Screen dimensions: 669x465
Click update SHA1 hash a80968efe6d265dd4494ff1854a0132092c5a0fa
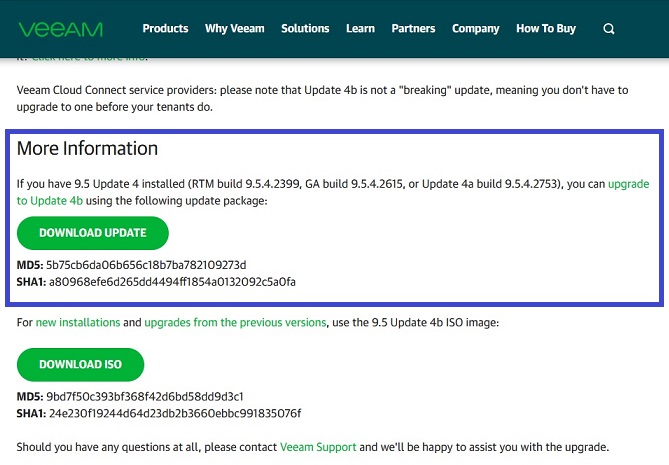[172, 282]
